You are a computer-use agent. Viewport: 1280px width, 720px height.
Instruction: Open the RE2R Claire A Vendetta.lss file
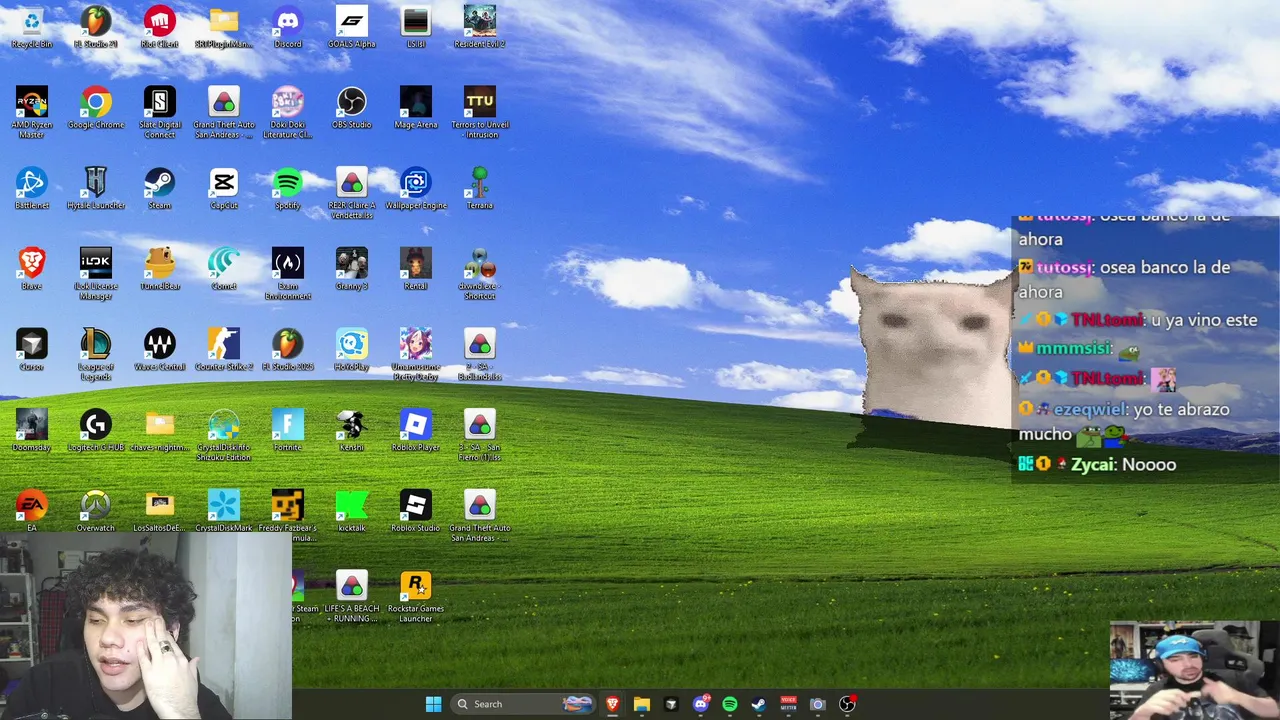[352, 193]
